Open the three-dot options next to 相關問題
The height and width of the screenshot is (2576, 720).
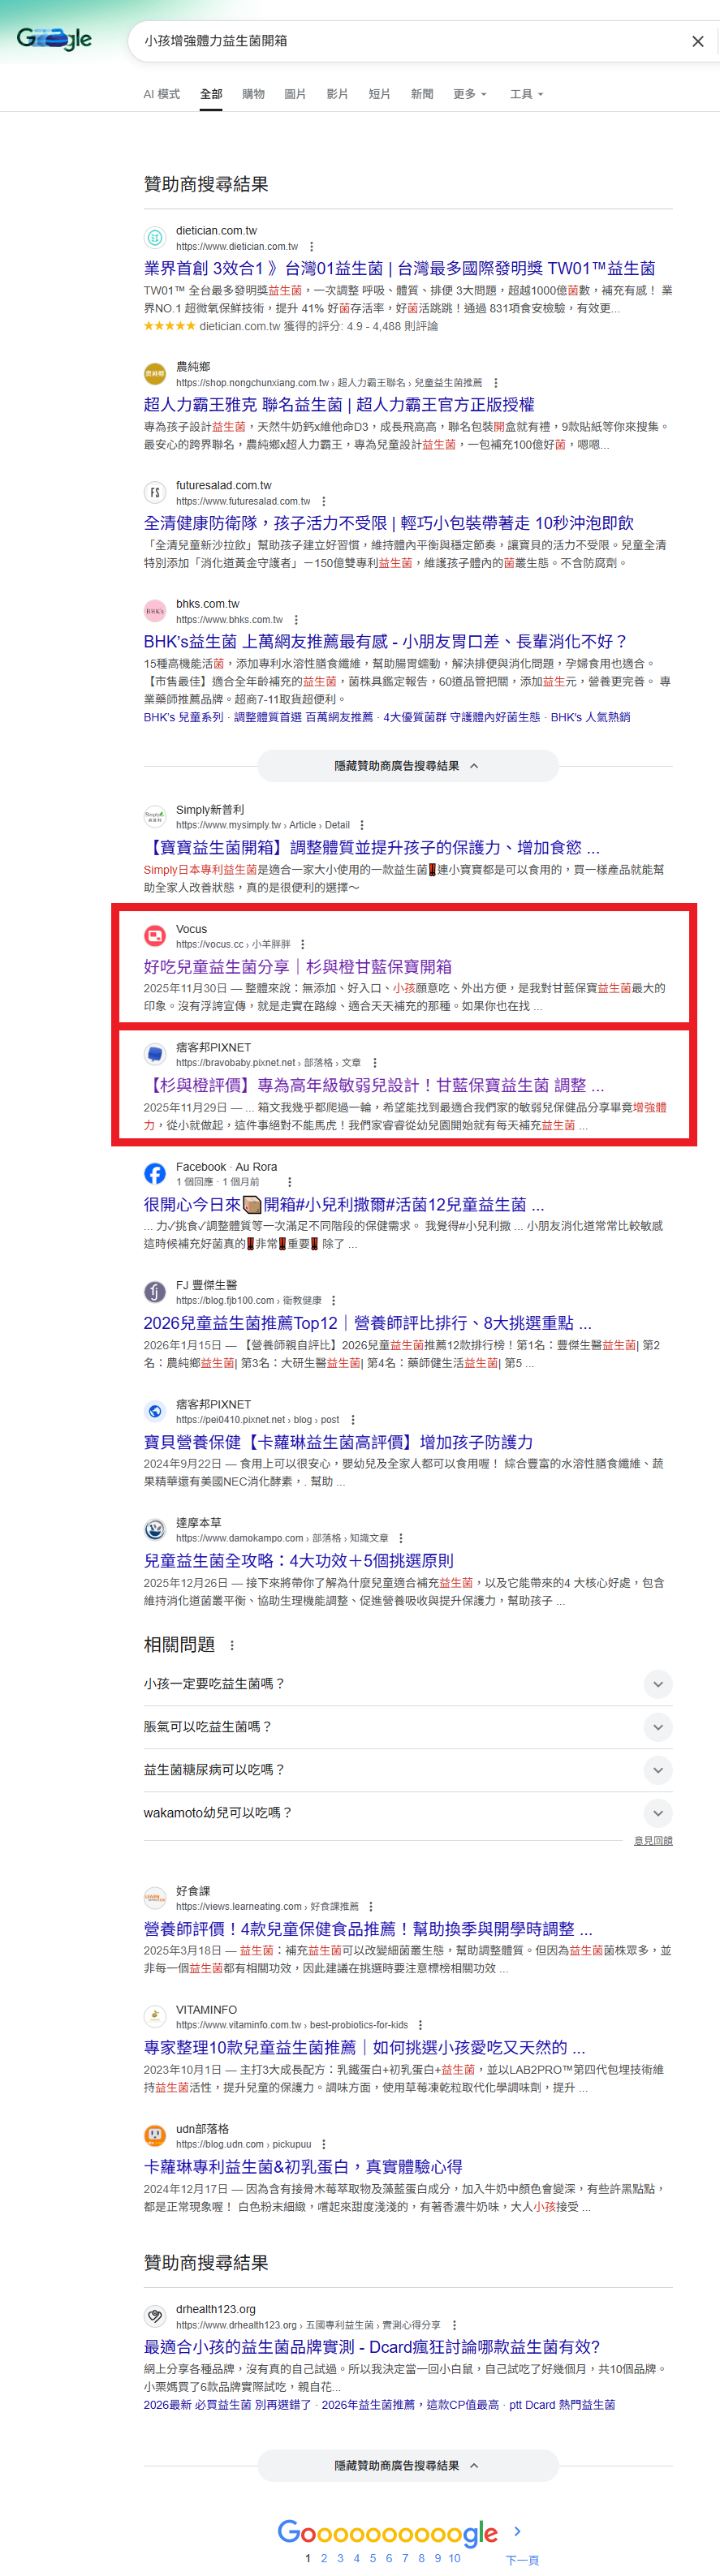coord(232,1645)
